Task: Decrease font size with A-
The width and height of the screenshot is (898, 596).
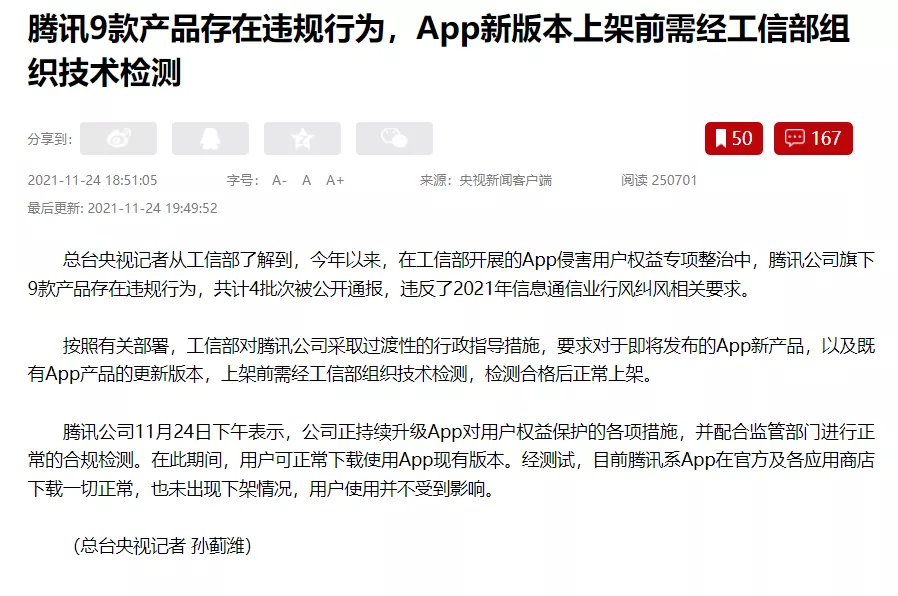Action: 279,181
